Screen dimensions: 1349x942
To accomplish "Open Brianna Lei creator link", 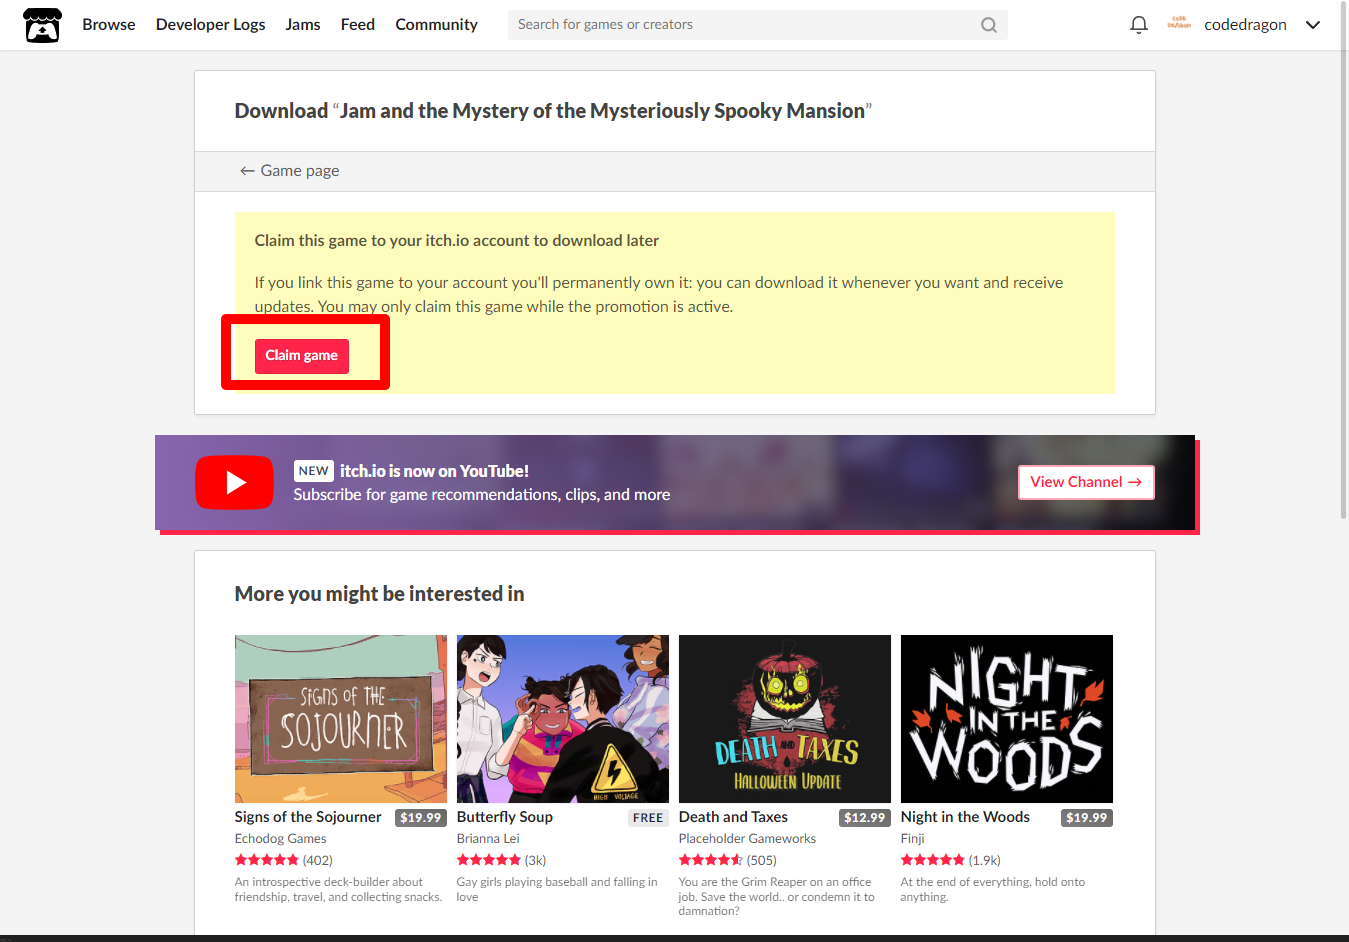I will pos(488,839).
